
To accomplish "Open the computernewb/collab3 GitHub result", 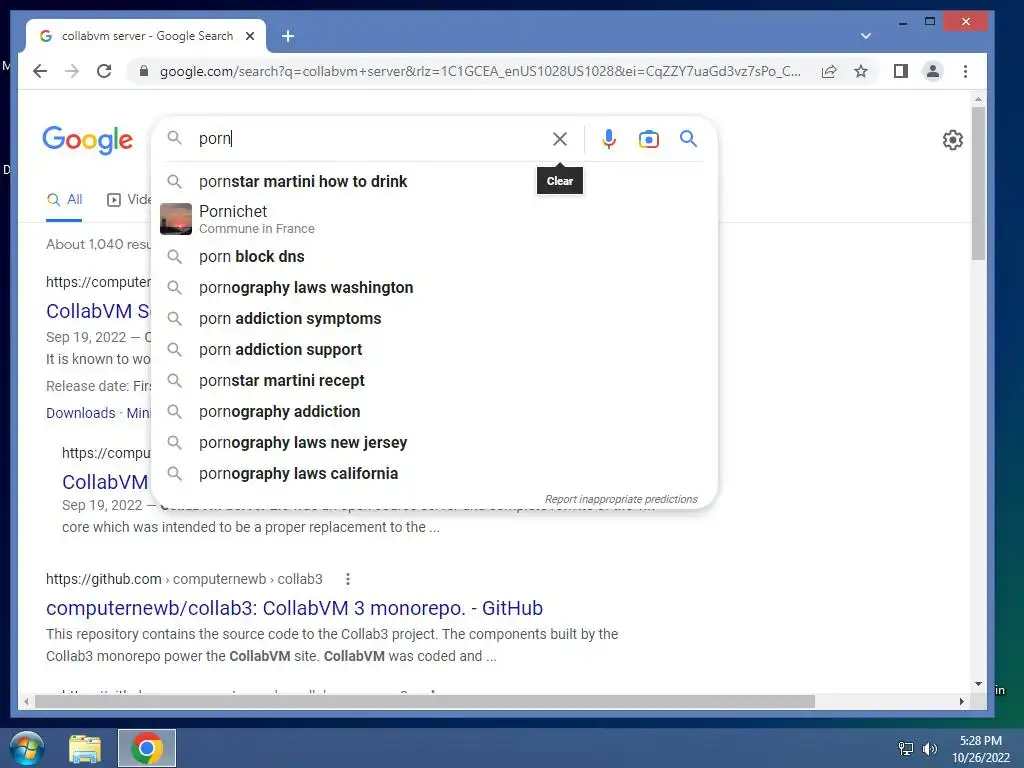I will pyautogui.click(x=295, y=608).
